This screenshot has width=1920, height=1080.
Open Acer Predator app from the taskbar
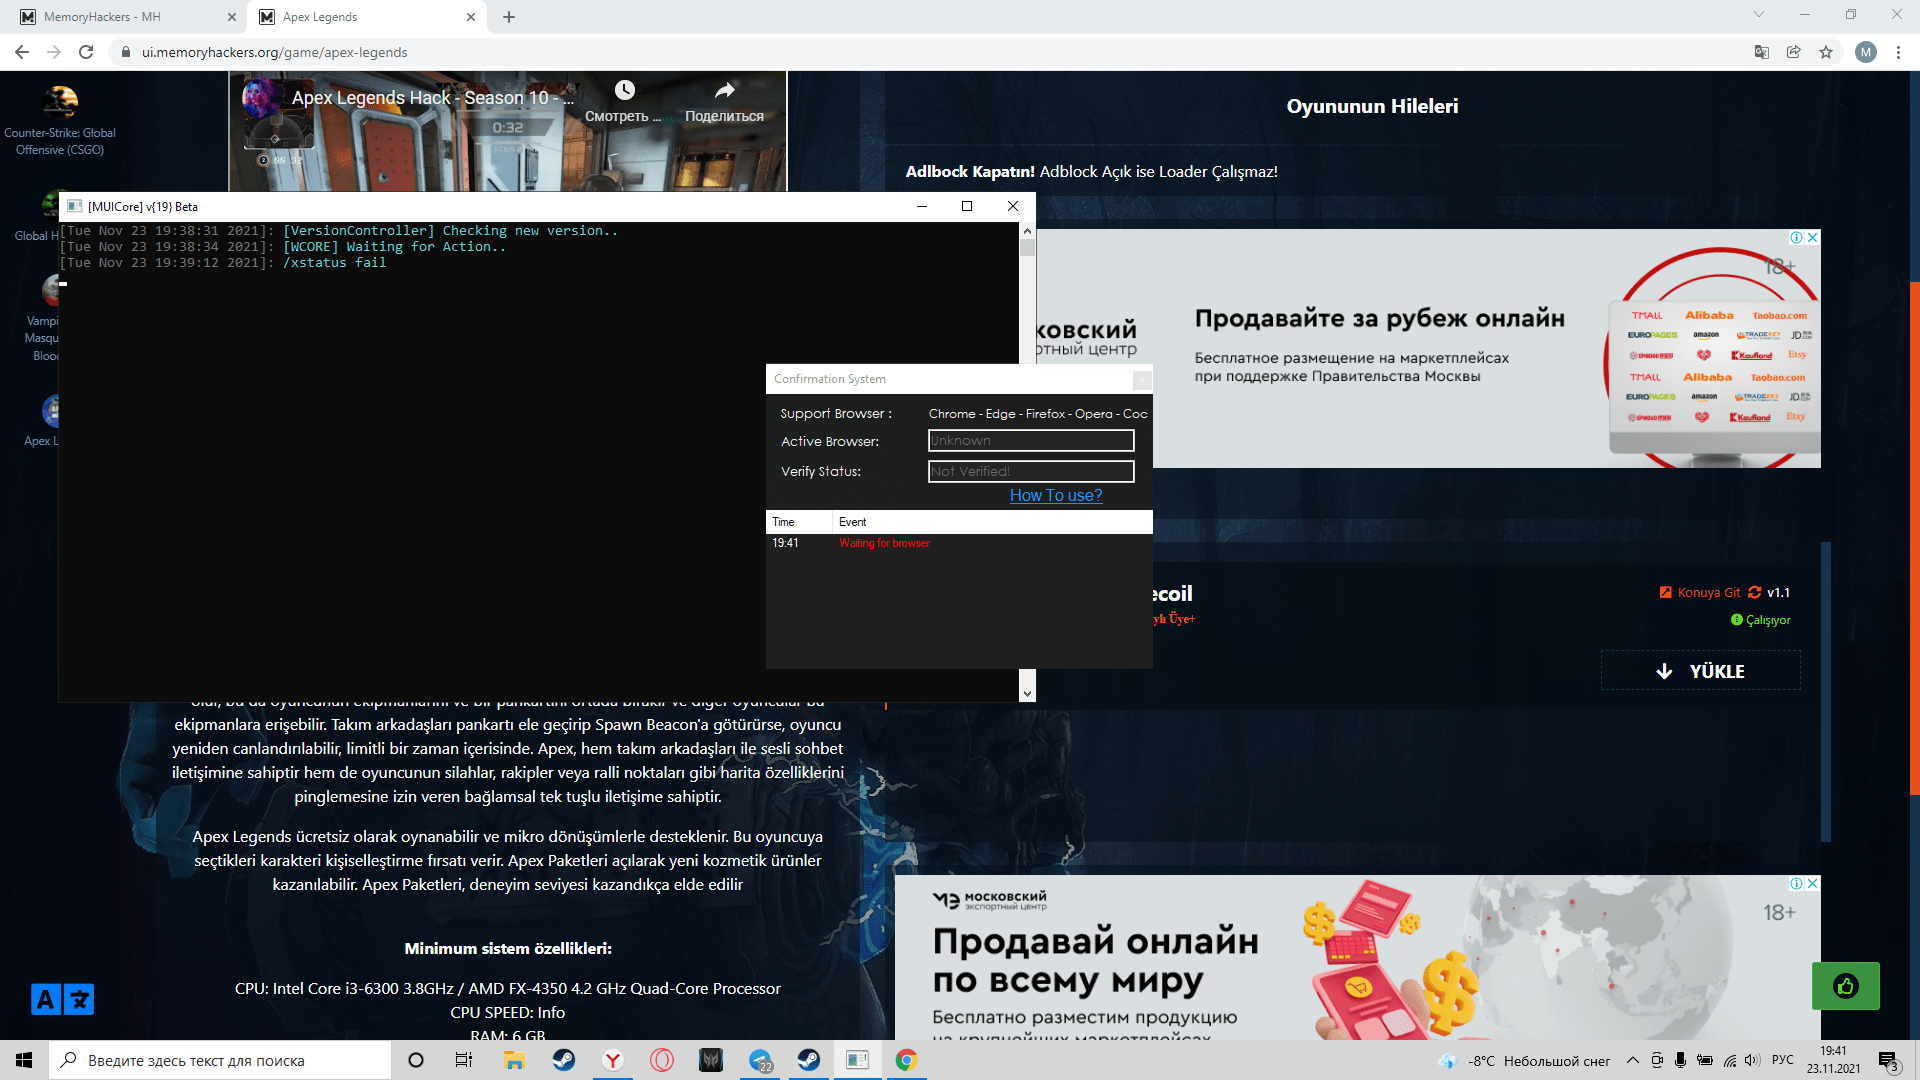pyautogui.click(x=711, y=1060)
